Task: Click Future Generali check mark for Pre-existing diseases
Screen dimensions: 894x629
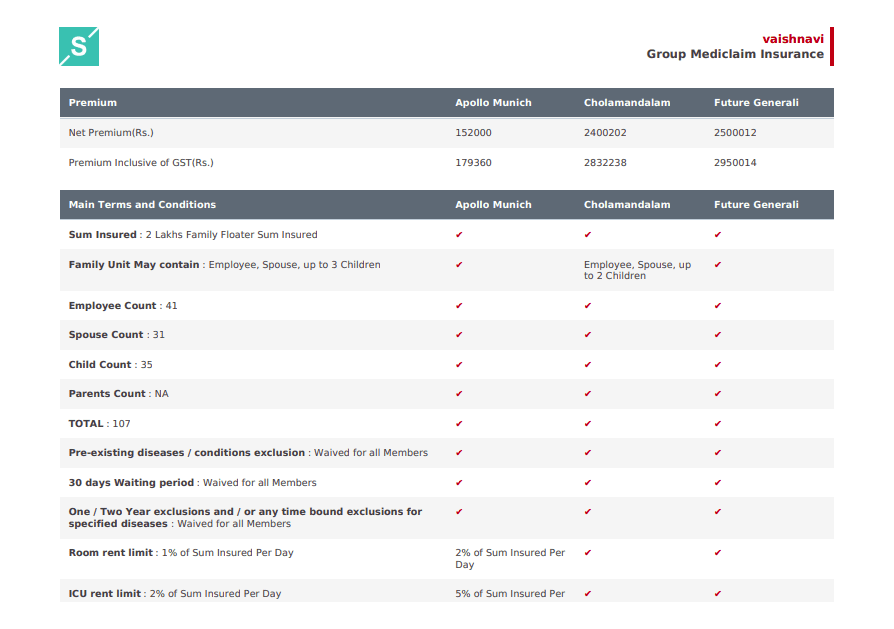Action: 718,453
